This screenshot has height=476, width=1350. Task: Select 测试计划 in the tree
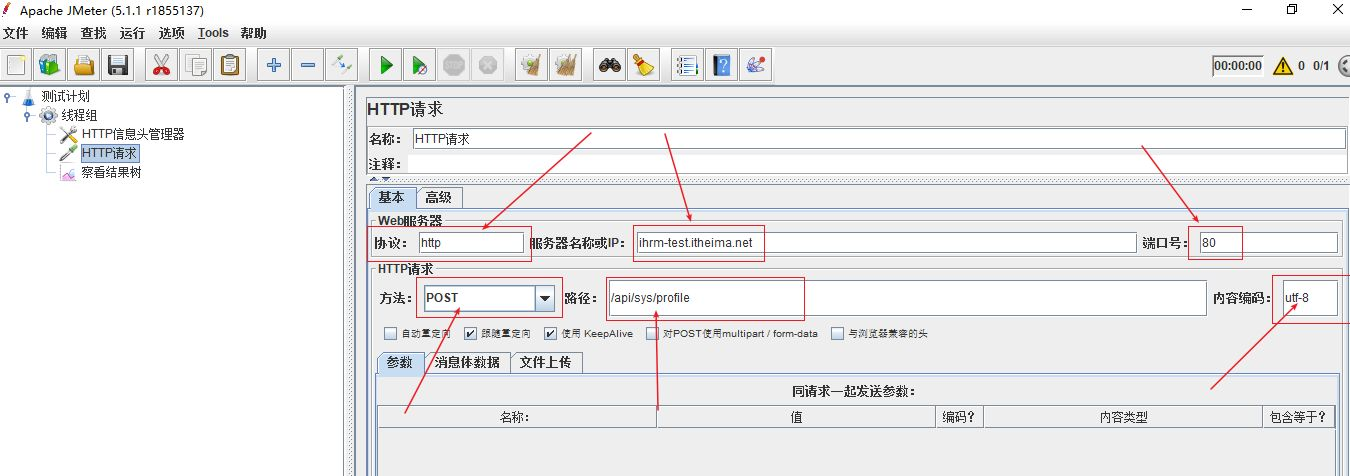[x=65, y=97]
